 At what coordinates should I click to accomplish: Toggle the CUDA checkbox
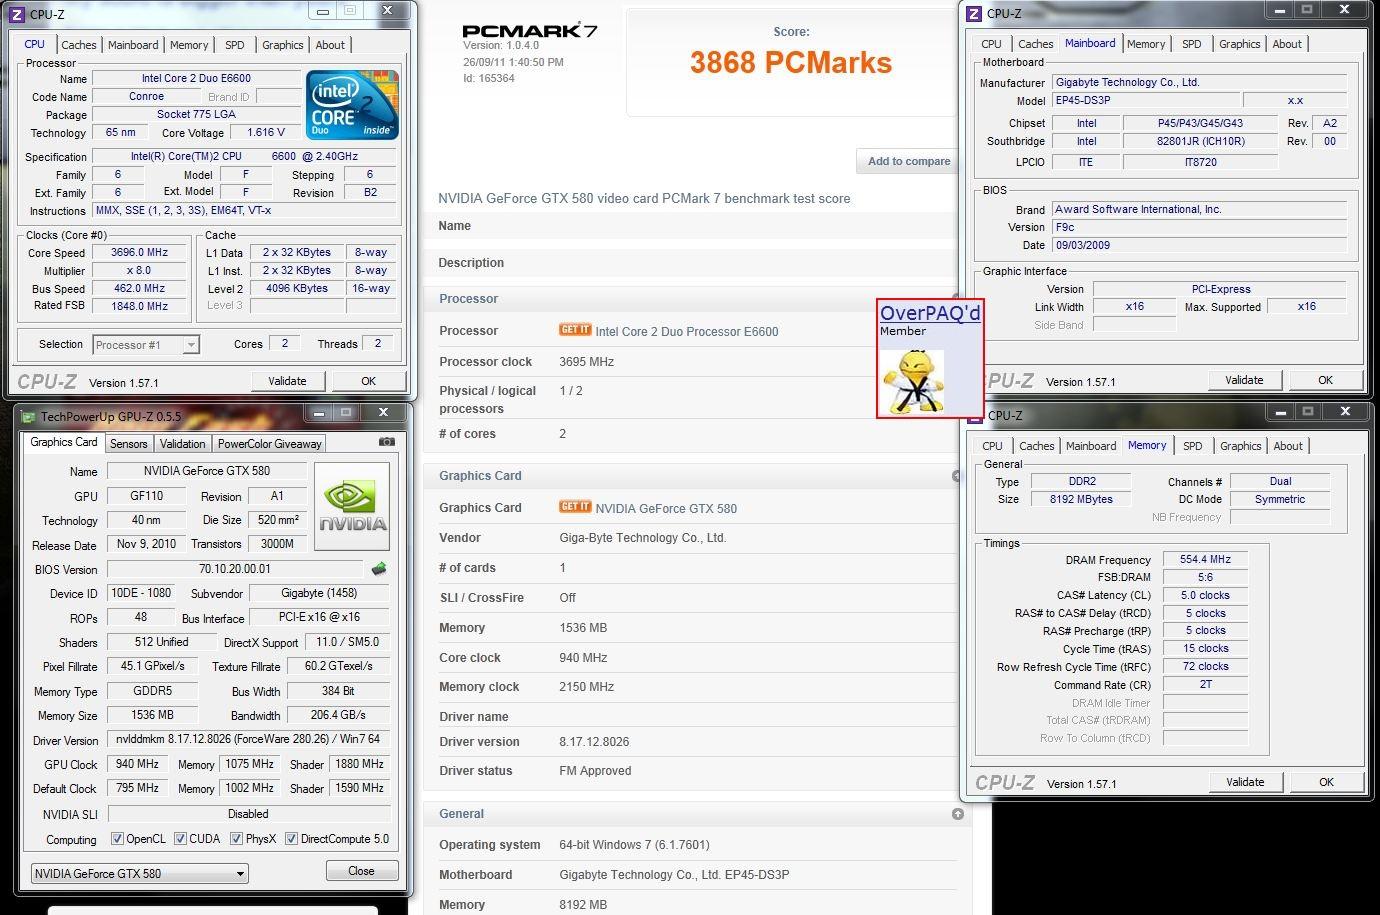click(180, 839)
